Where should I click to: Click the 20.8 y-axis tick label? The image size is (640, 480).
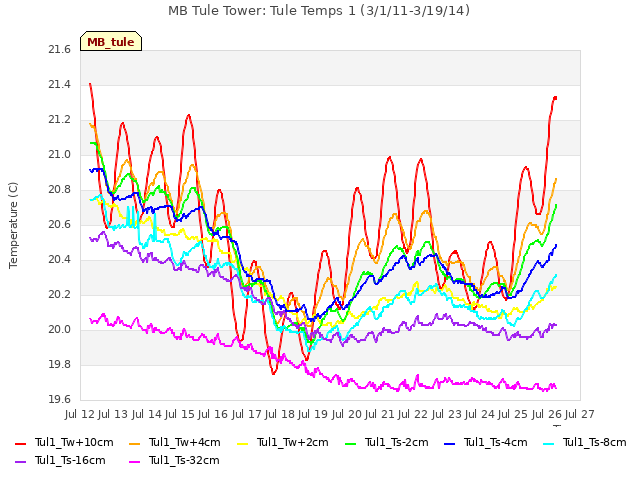click(60, 190)
